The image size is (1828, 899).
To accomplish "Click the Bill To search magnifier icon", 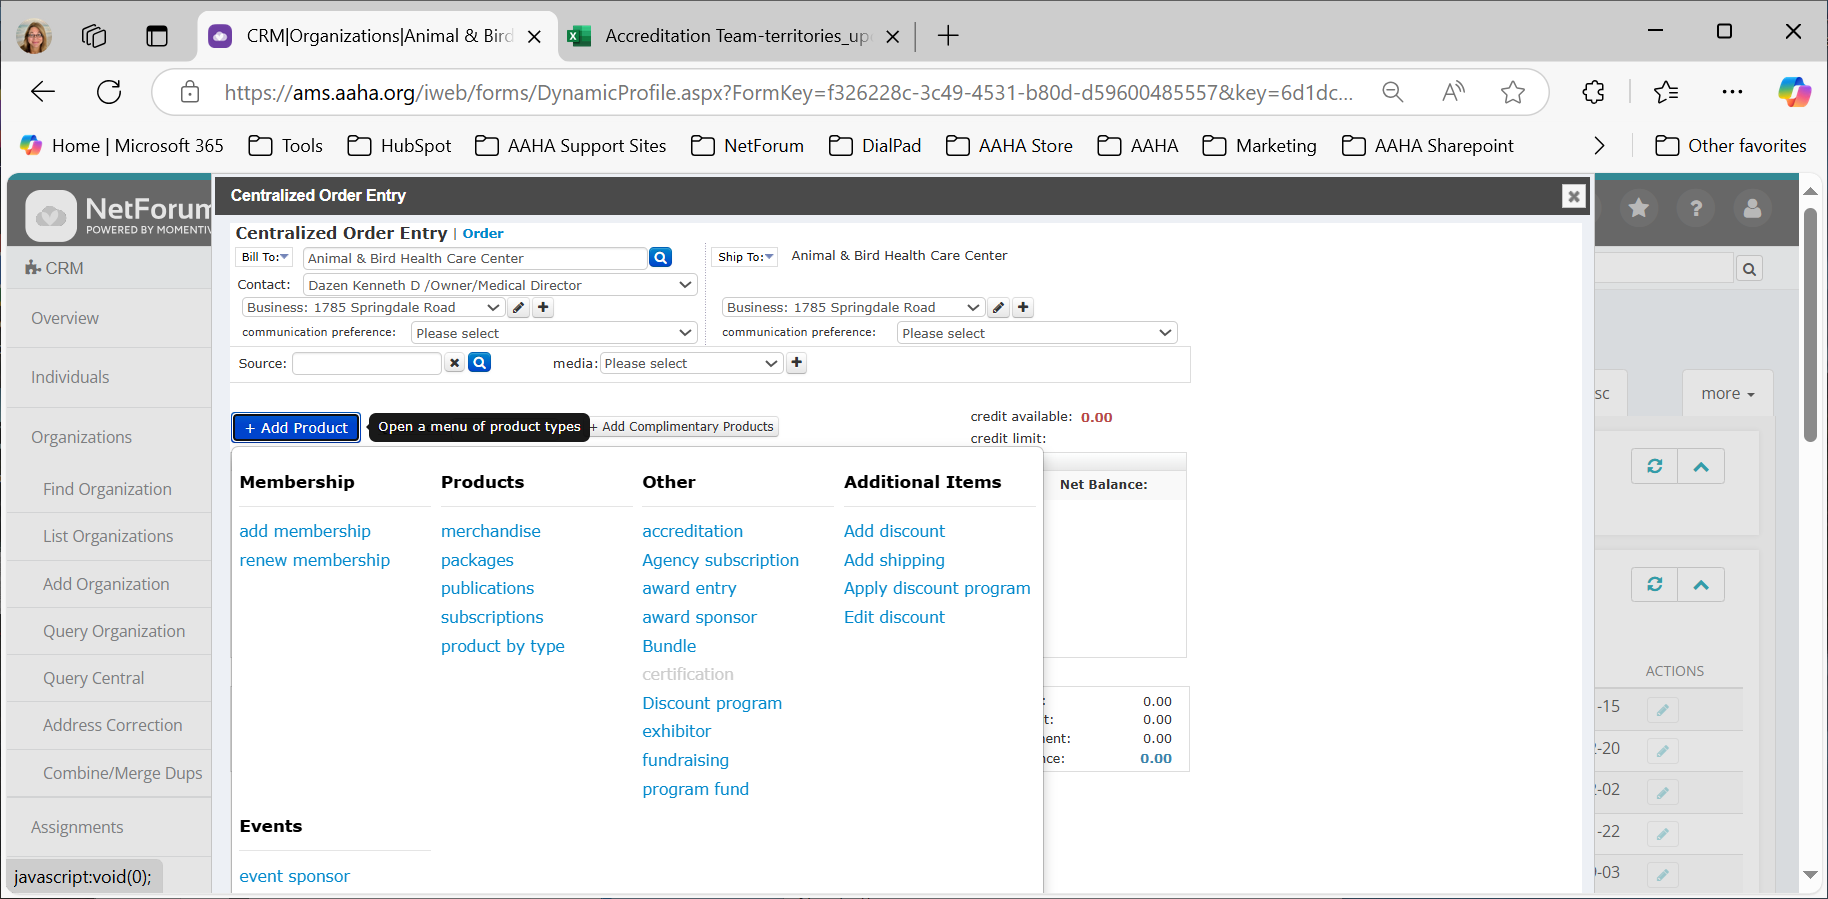I will 660,258.
